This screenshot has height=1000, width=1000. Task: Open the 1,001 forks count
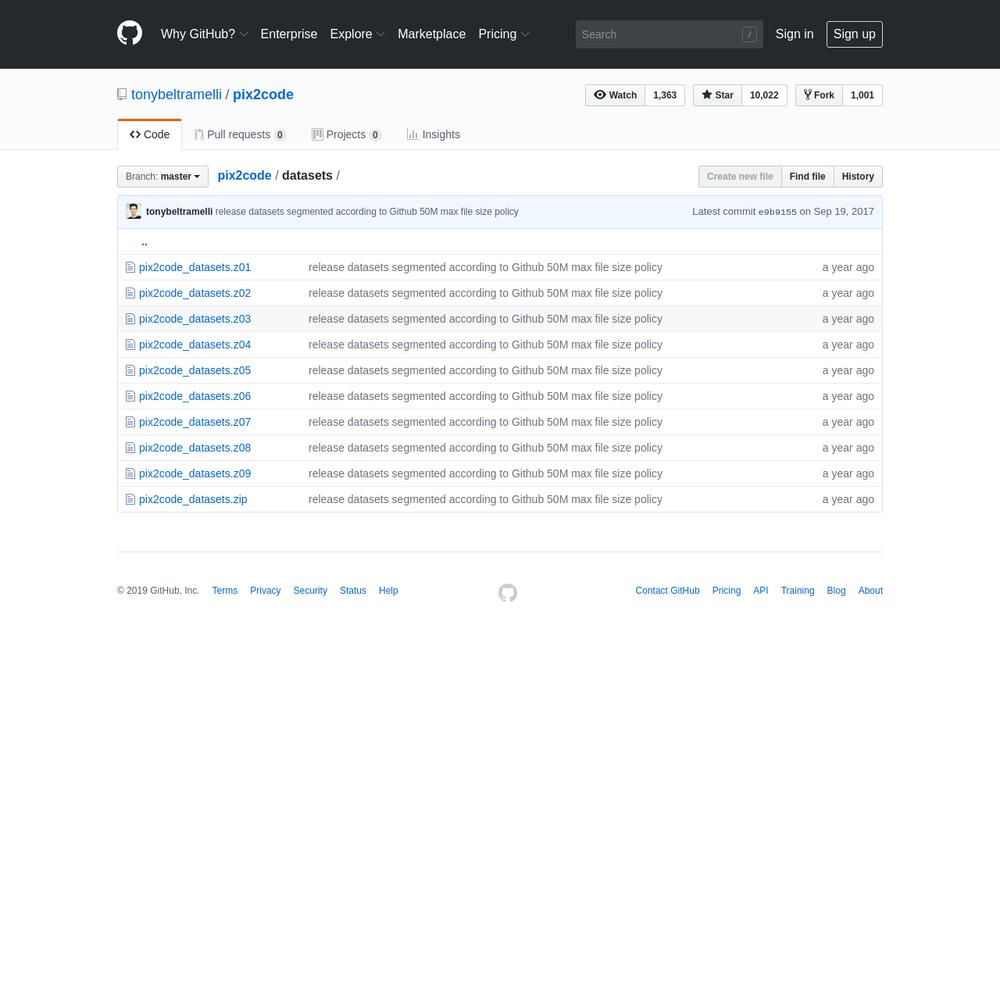pyautogui.click(x=862, y=95)
